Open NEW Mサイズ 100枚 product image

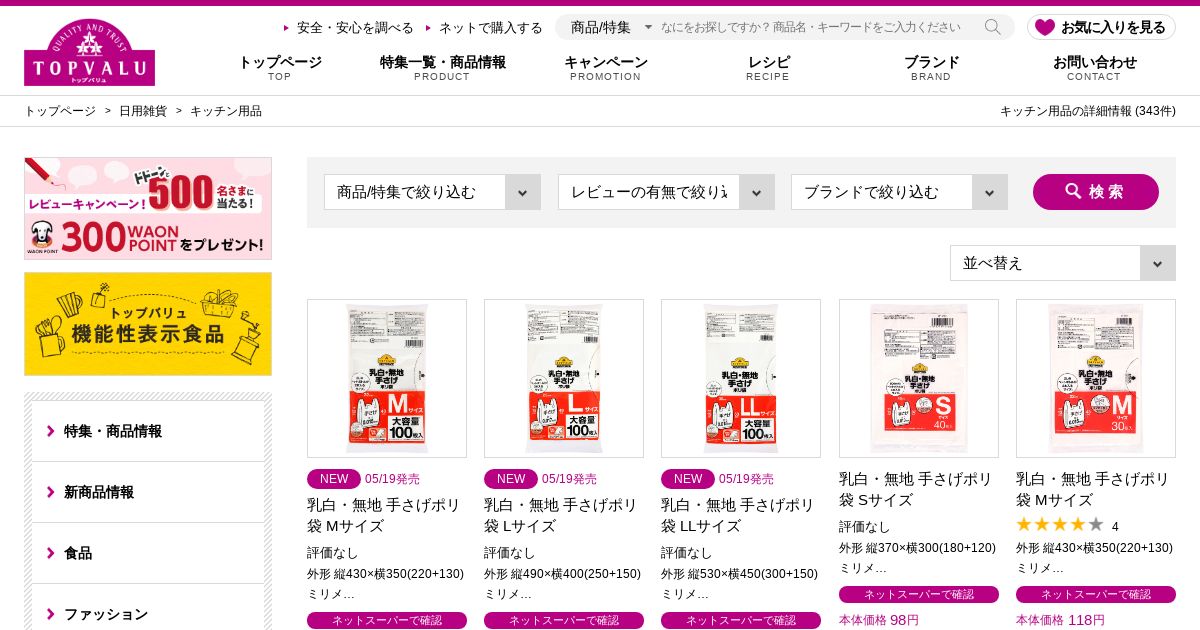point(387,378)
